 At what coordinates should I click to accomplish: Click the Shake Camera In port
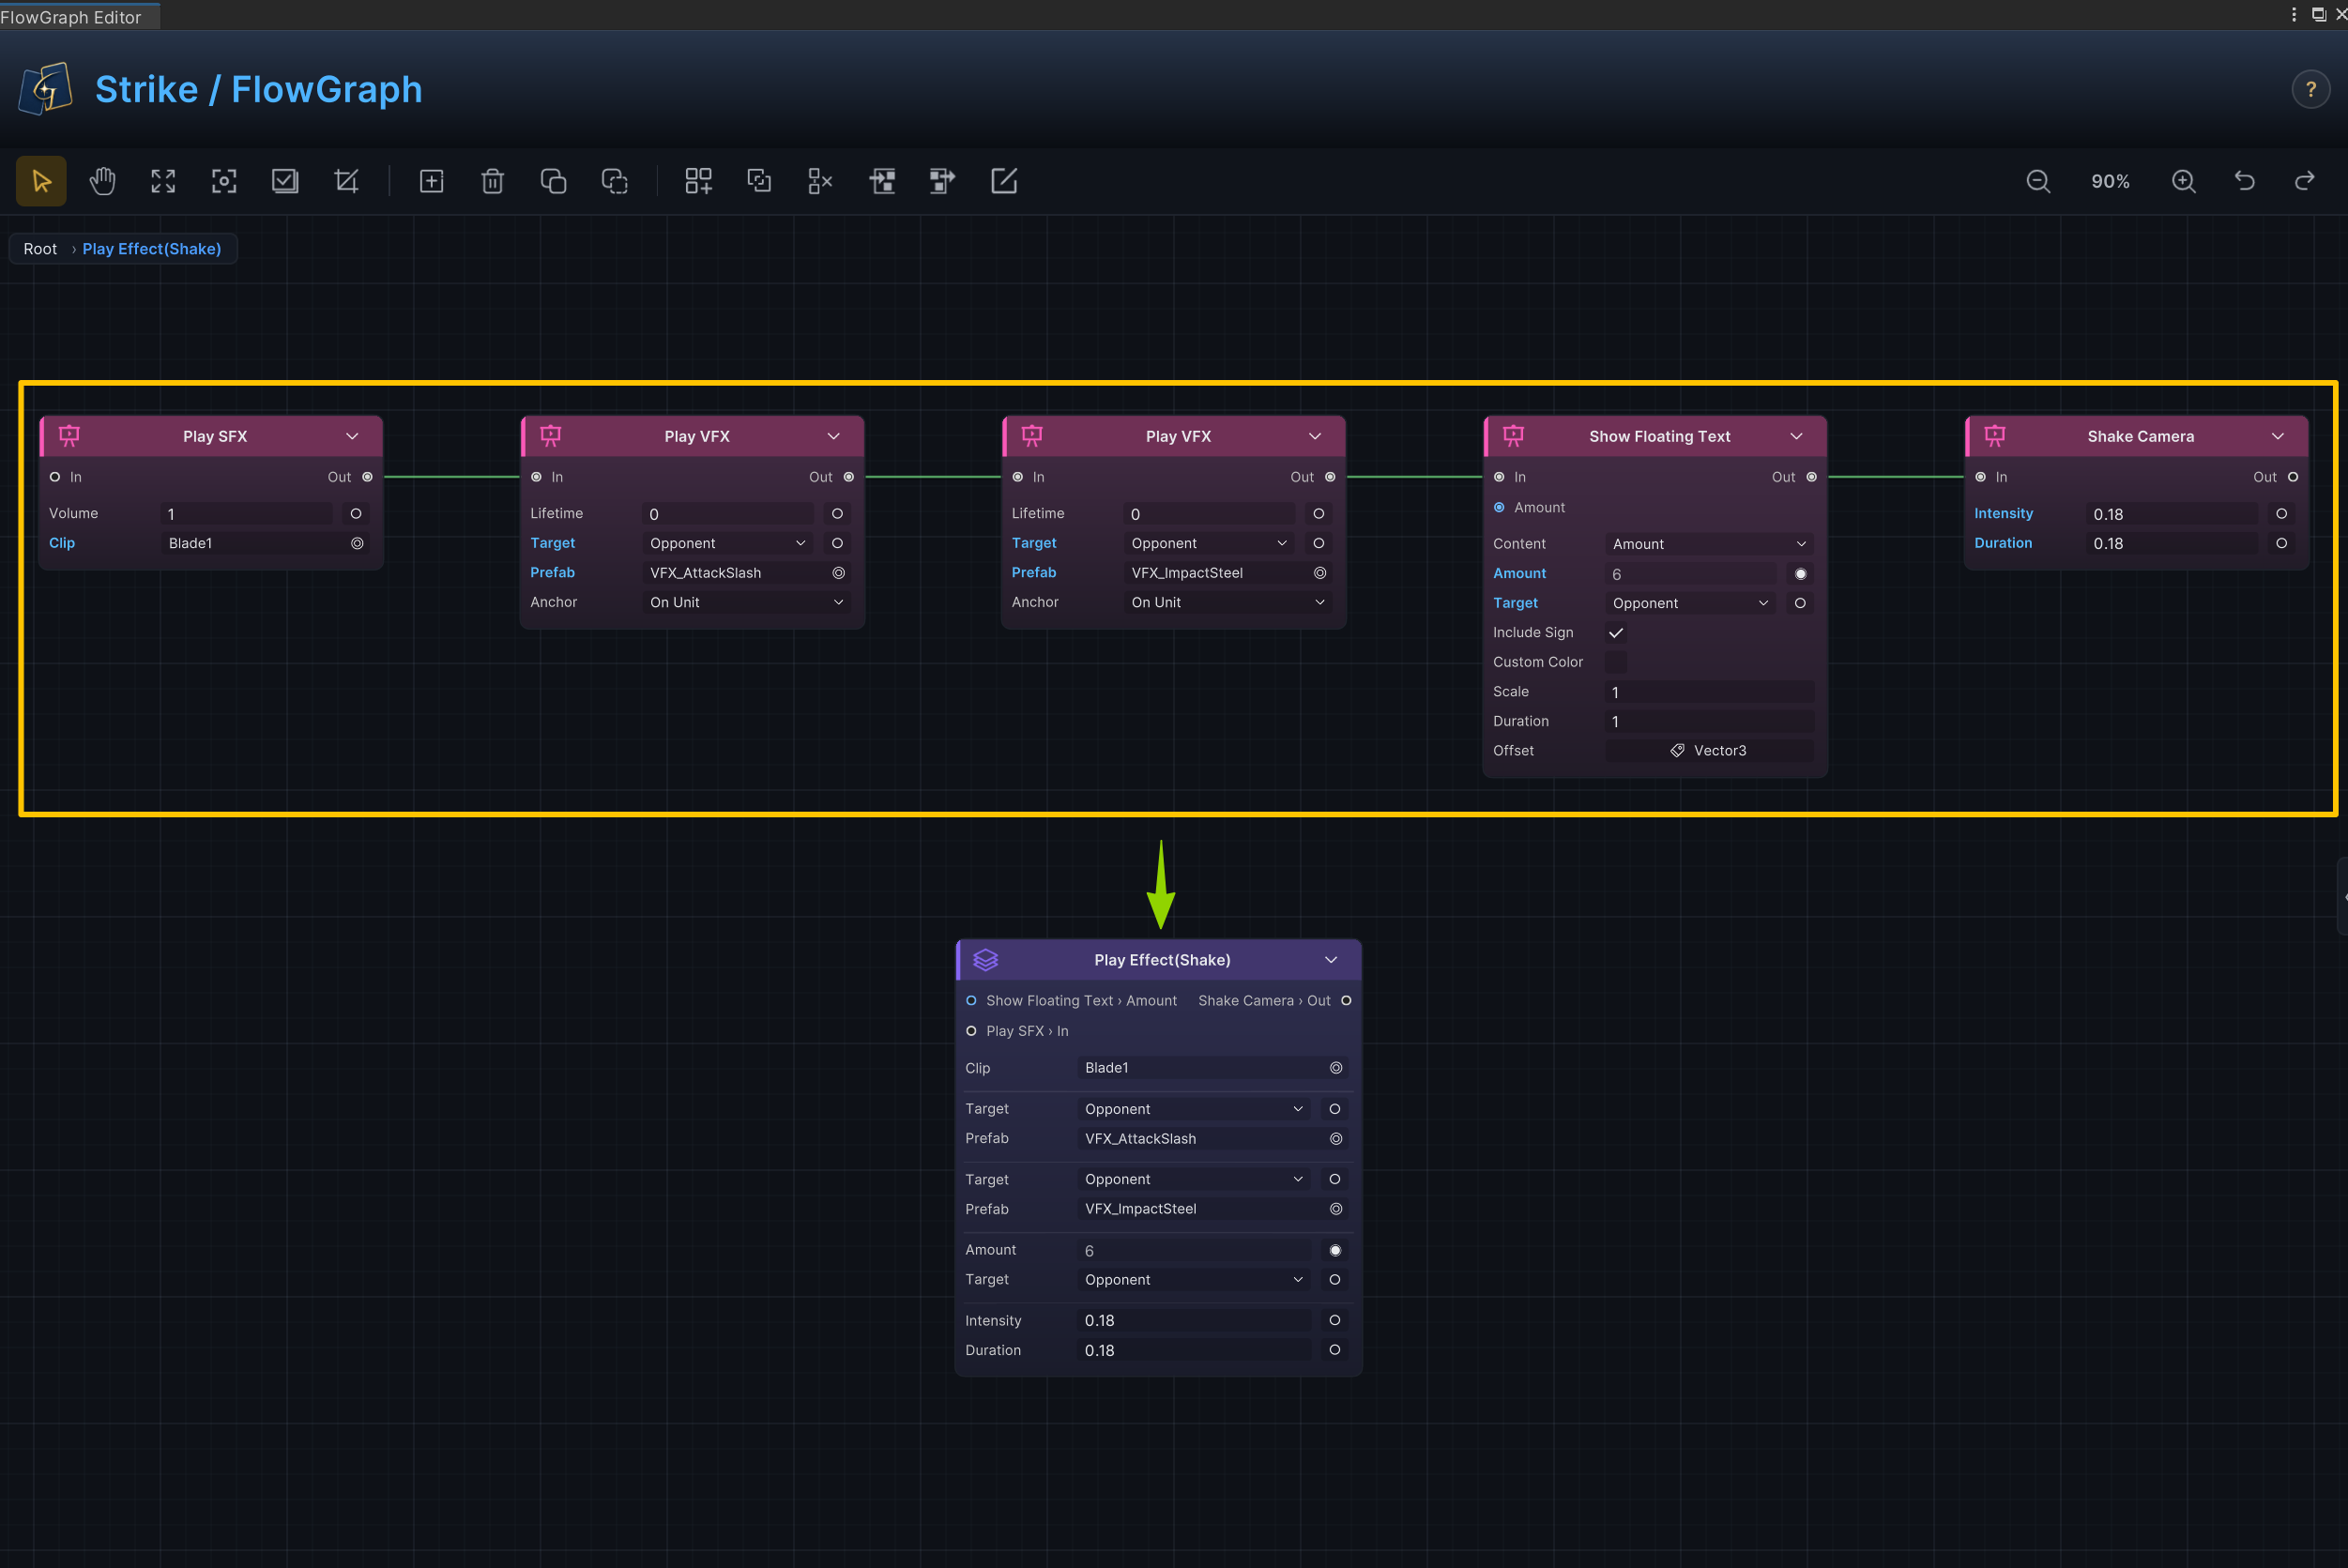1981,477
